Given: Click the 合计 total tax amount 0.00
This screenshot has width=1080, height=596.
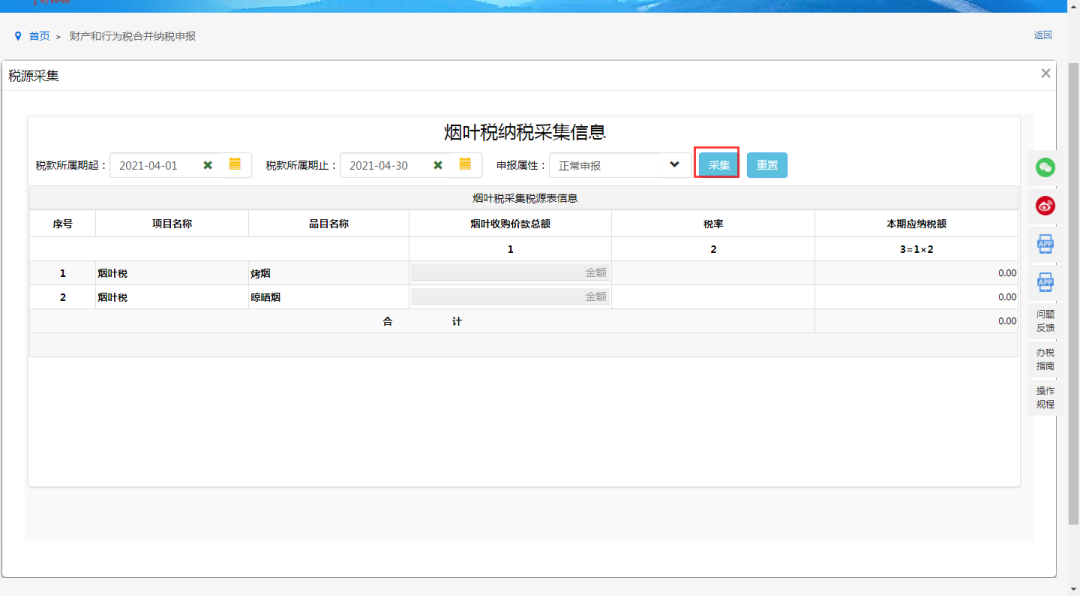Looking at the screenshot, I should coord(1007,321).
